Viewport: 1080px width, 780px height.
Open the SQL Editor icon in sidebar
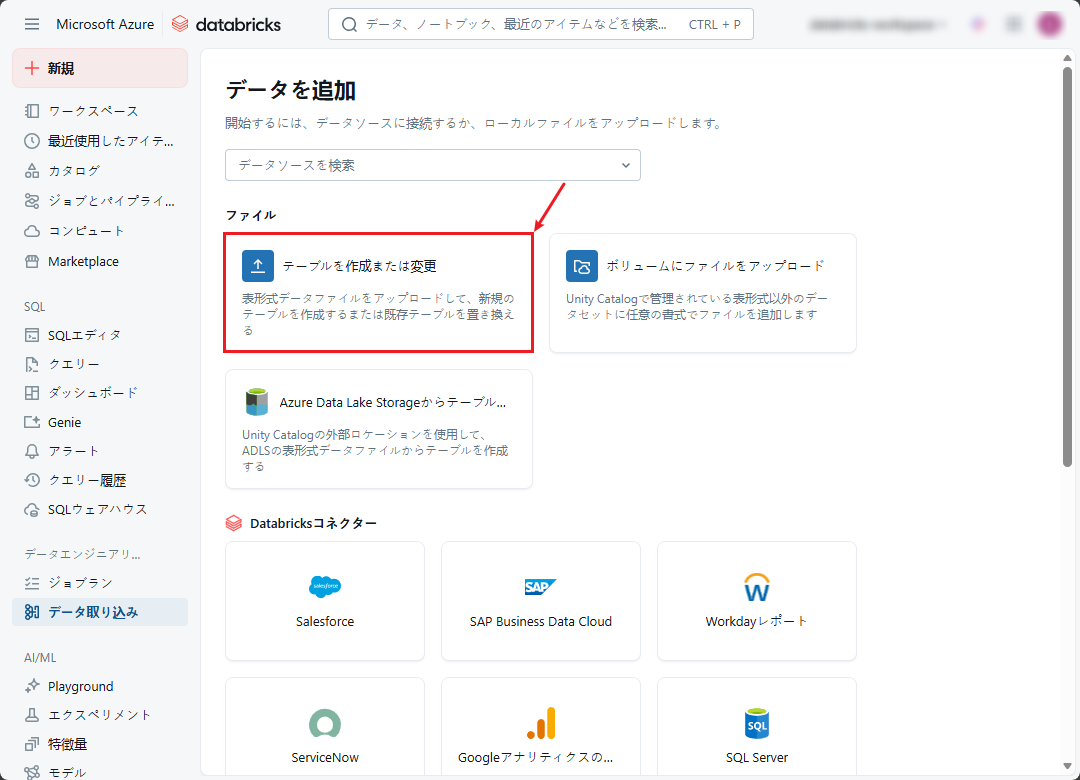[x=32, y=335]
